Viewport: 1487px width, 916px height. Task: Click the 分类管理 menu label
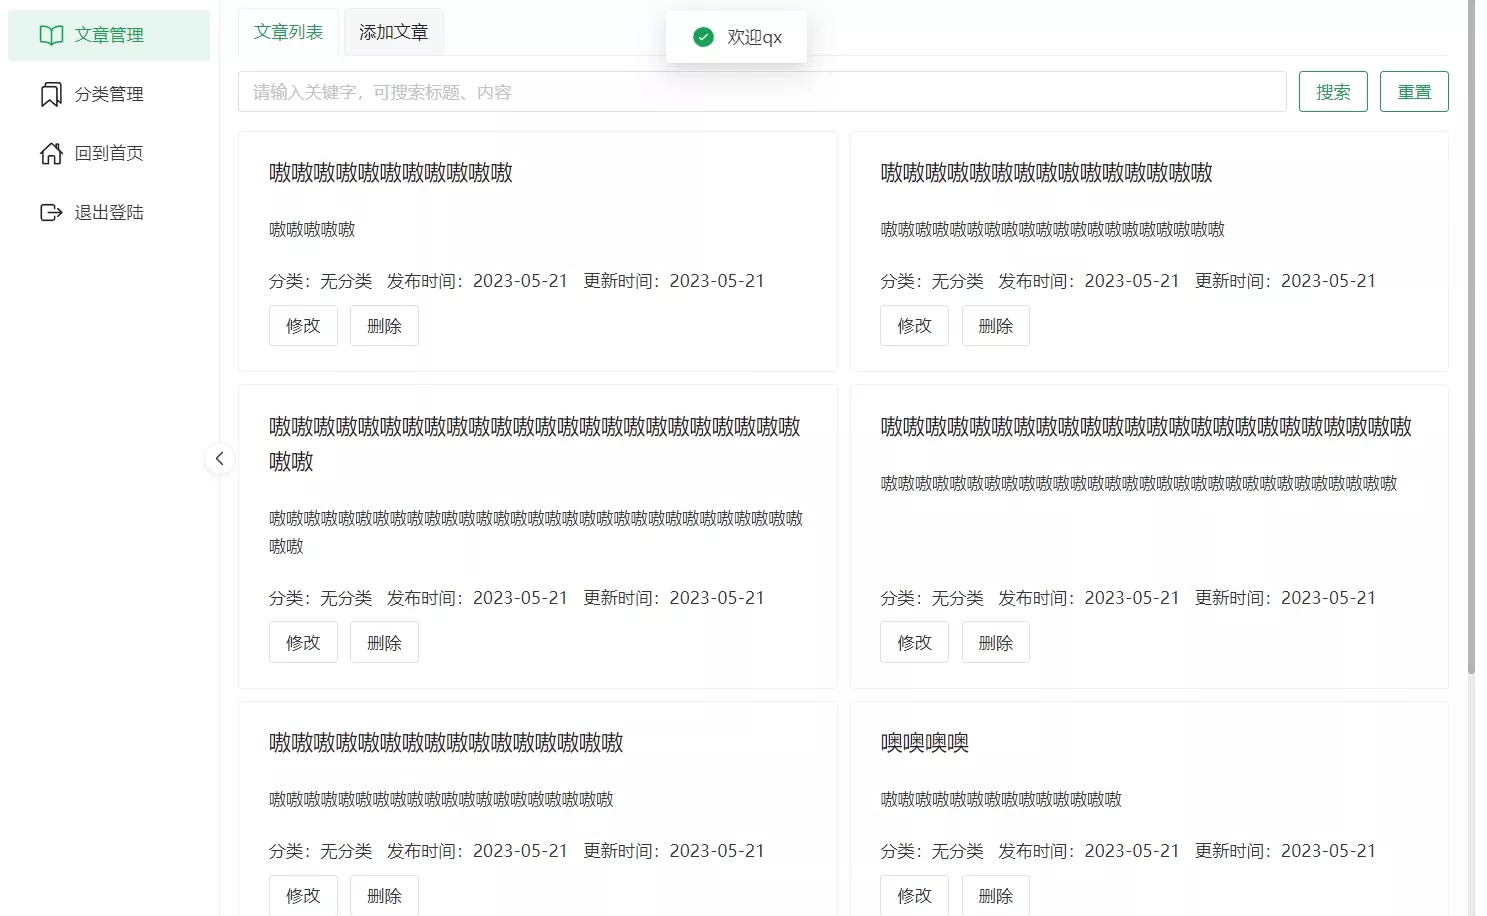(109, 94)
